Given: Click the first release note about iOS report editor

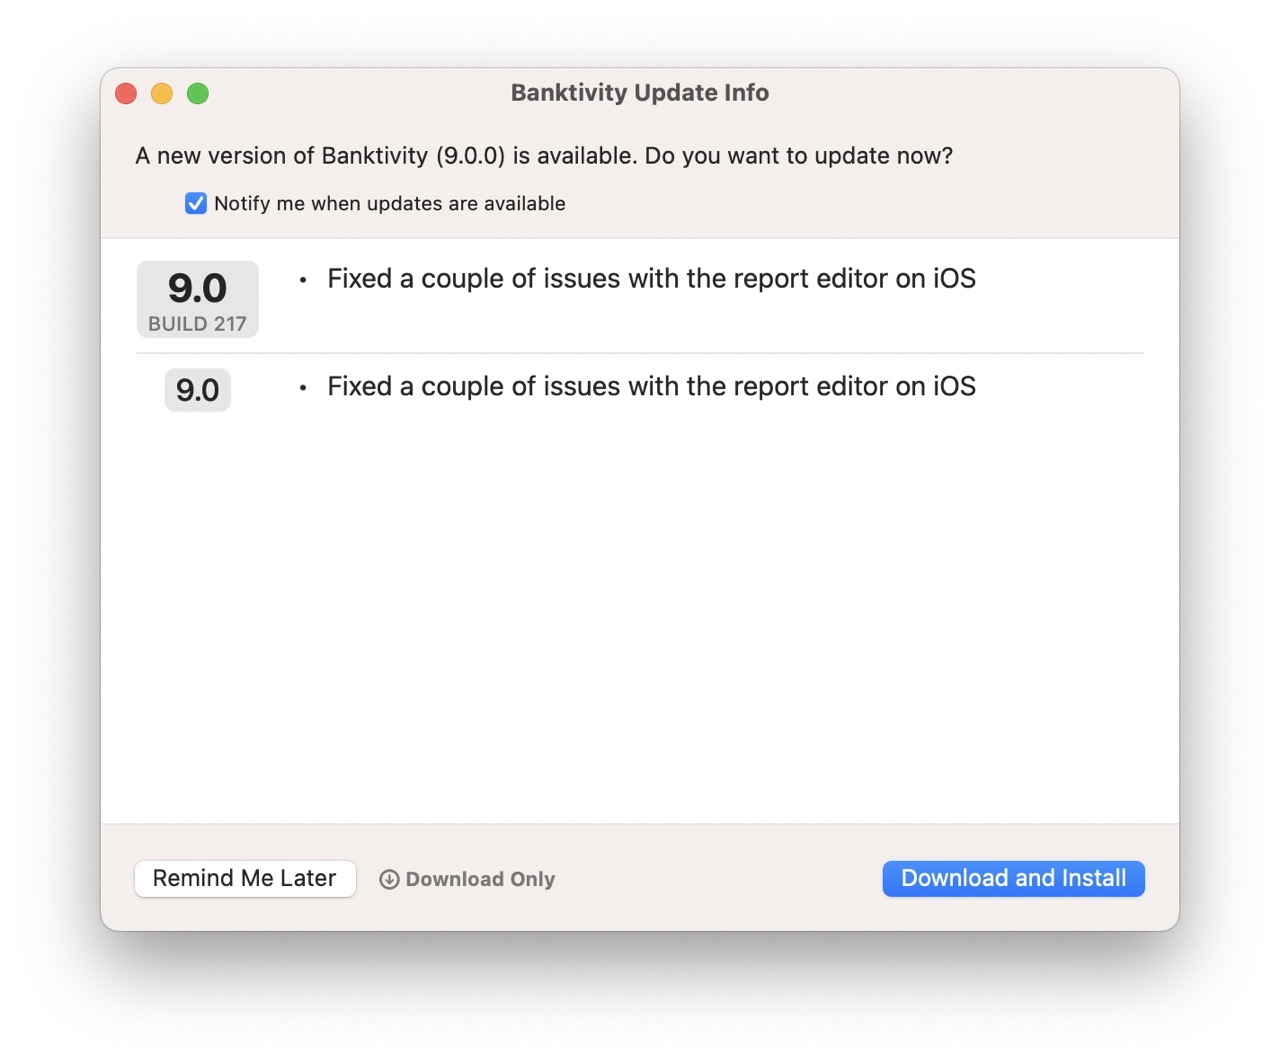Looking at the screenshot, I should point(651,279).
